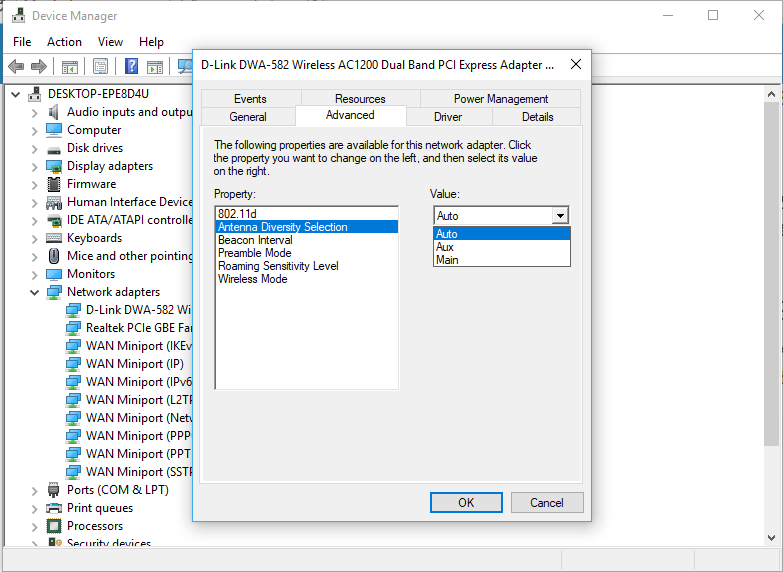Viewport: 783px width, 572px height.
Task: Click the Properties toolbar icon
Action: (x=100, y=66)
